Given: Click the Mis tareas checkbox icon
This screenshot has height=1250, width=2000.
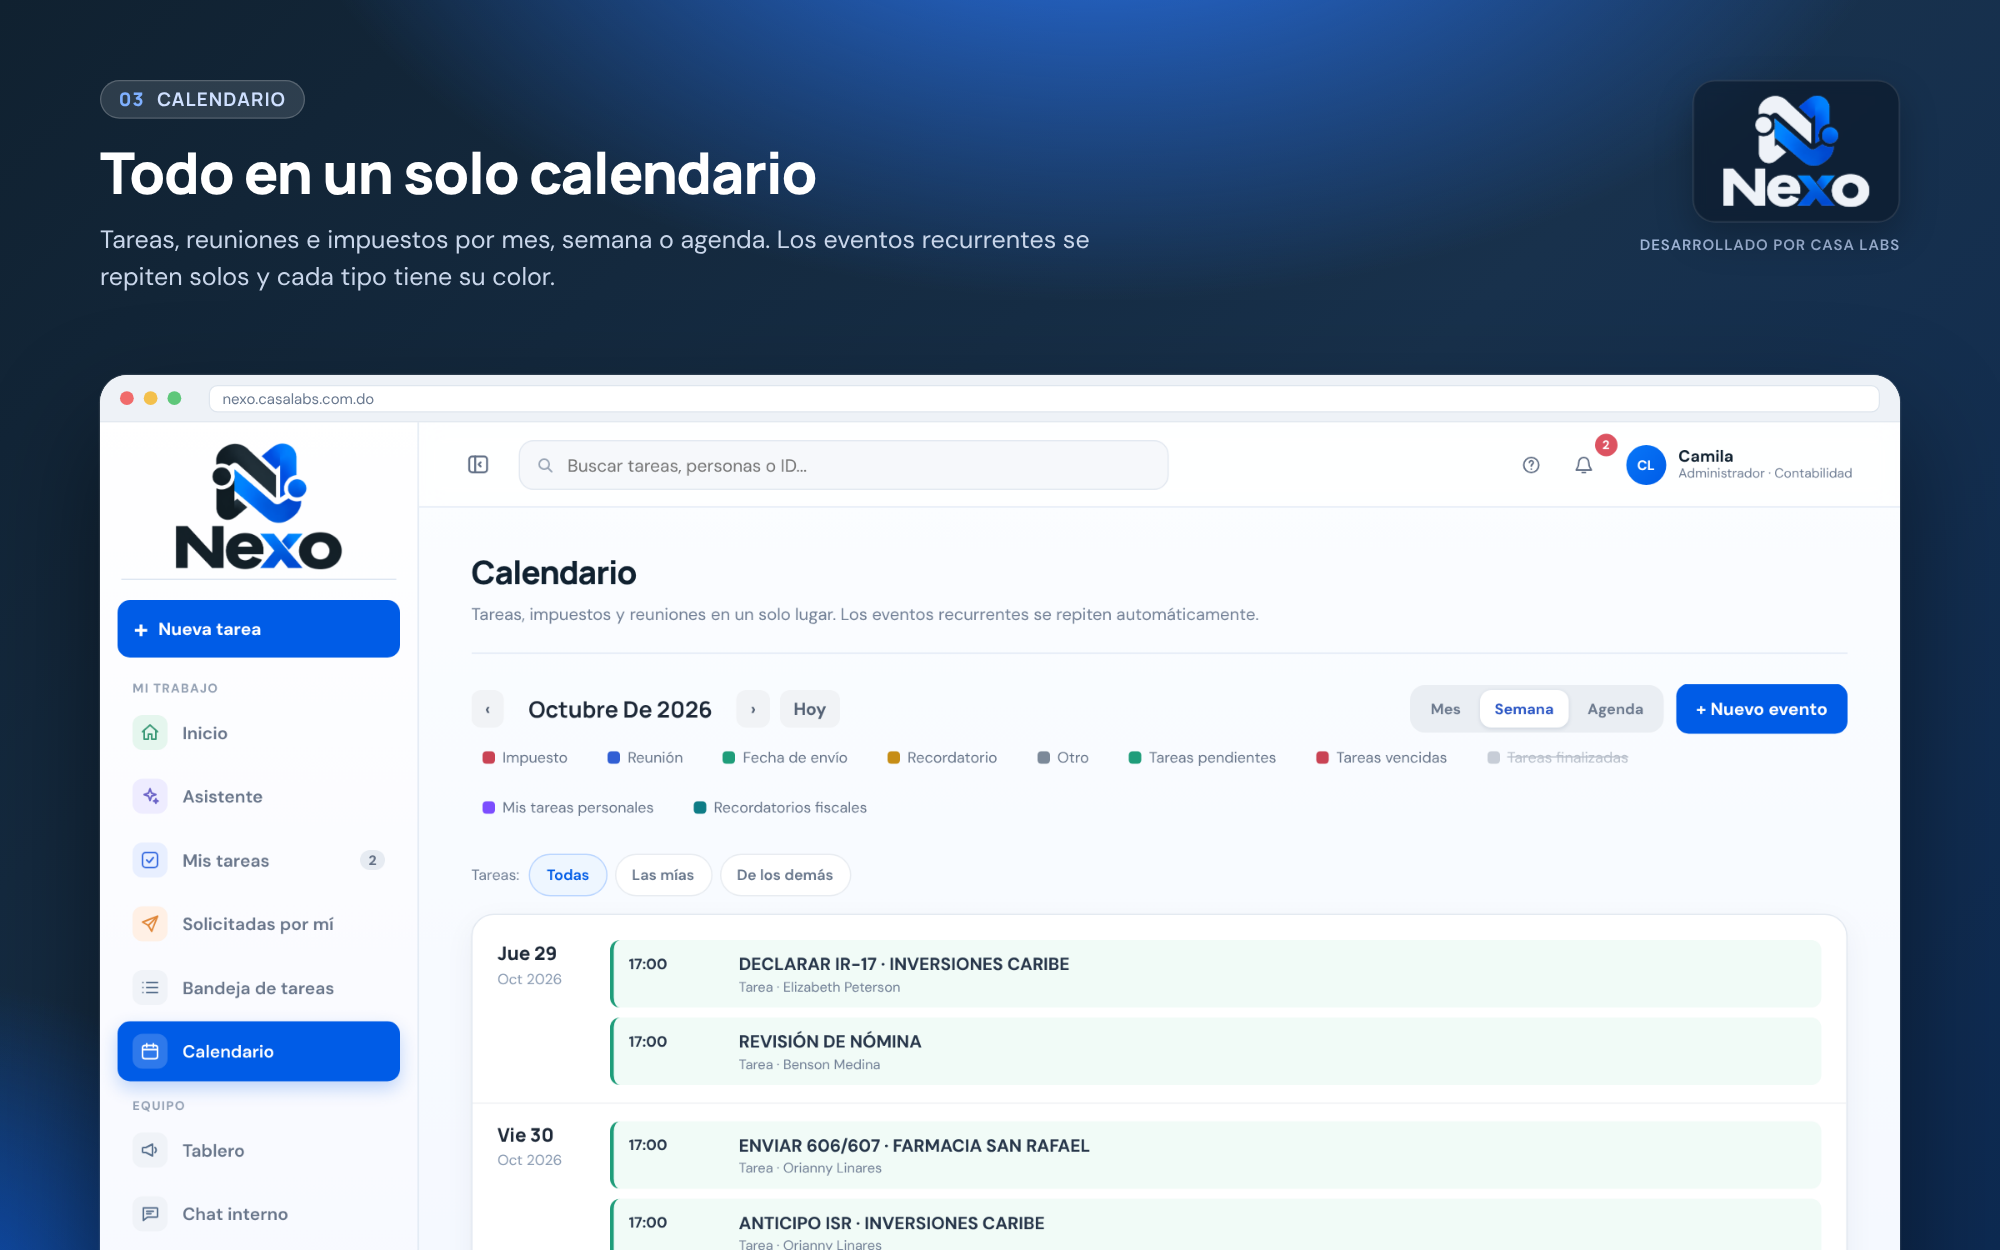Looking at the screenshot, I should click(x=150, y=860).
